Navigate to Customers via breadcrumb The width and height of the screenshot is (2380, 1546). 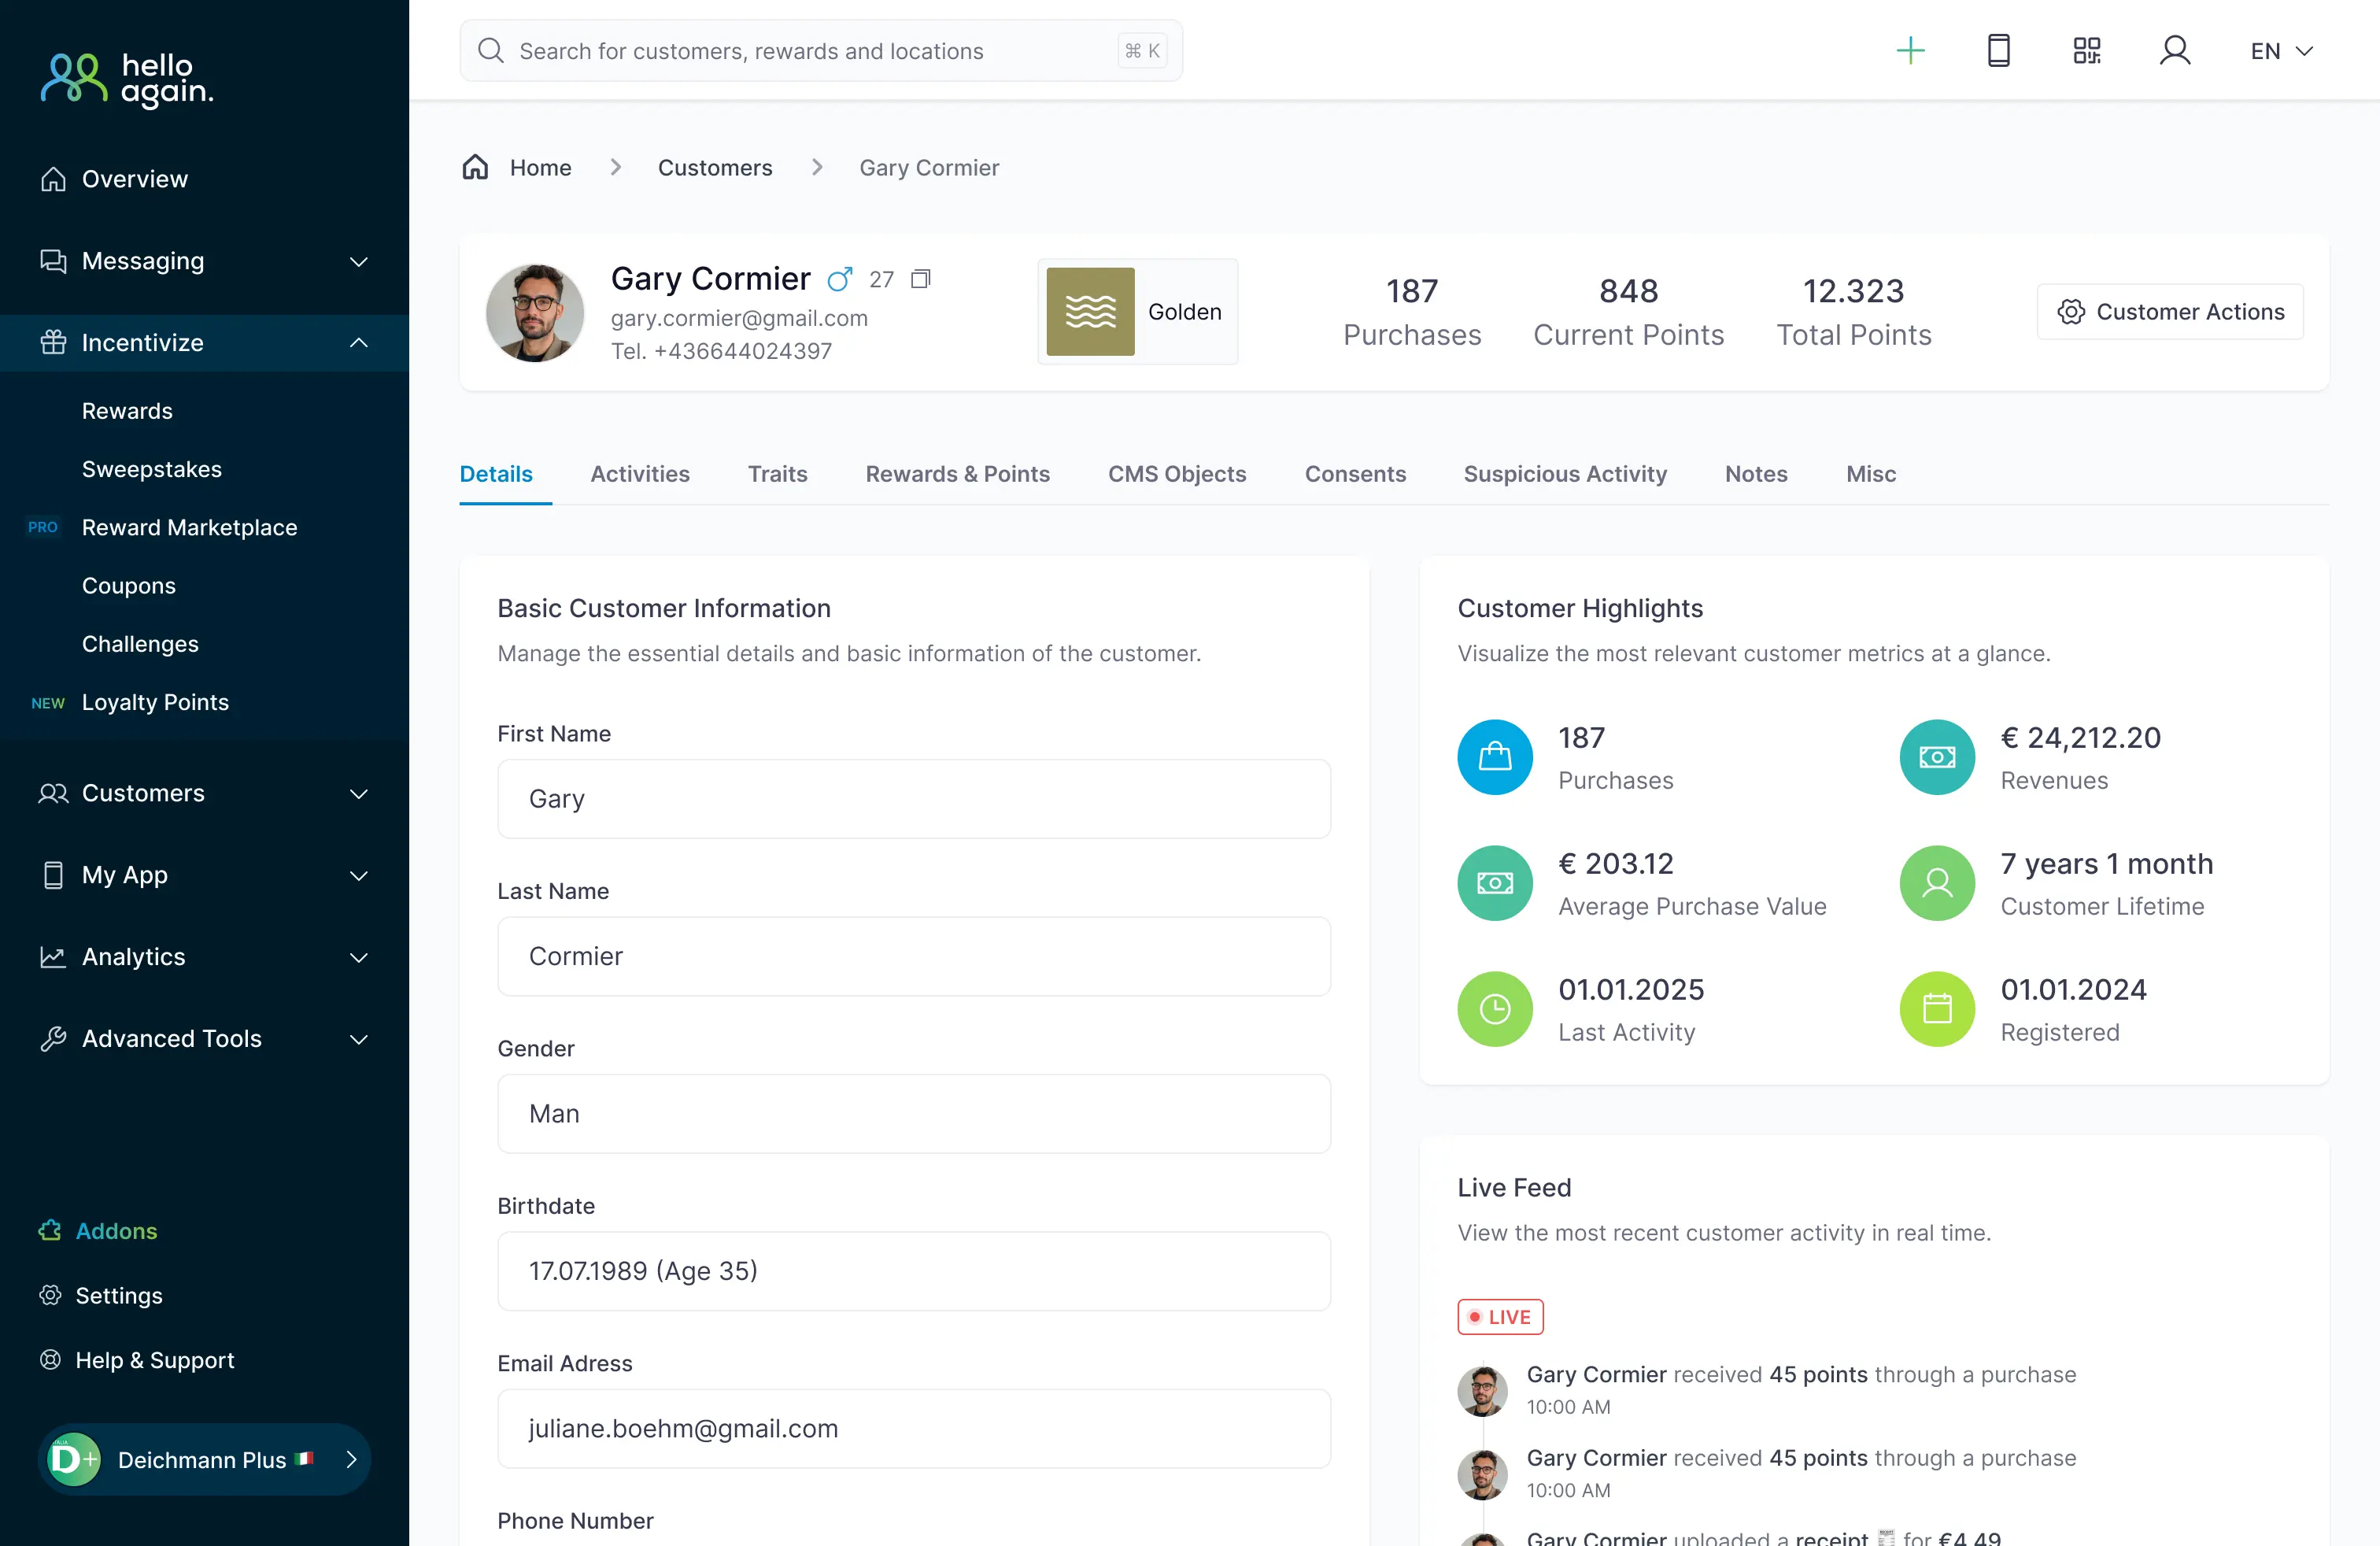pos(714,167)
